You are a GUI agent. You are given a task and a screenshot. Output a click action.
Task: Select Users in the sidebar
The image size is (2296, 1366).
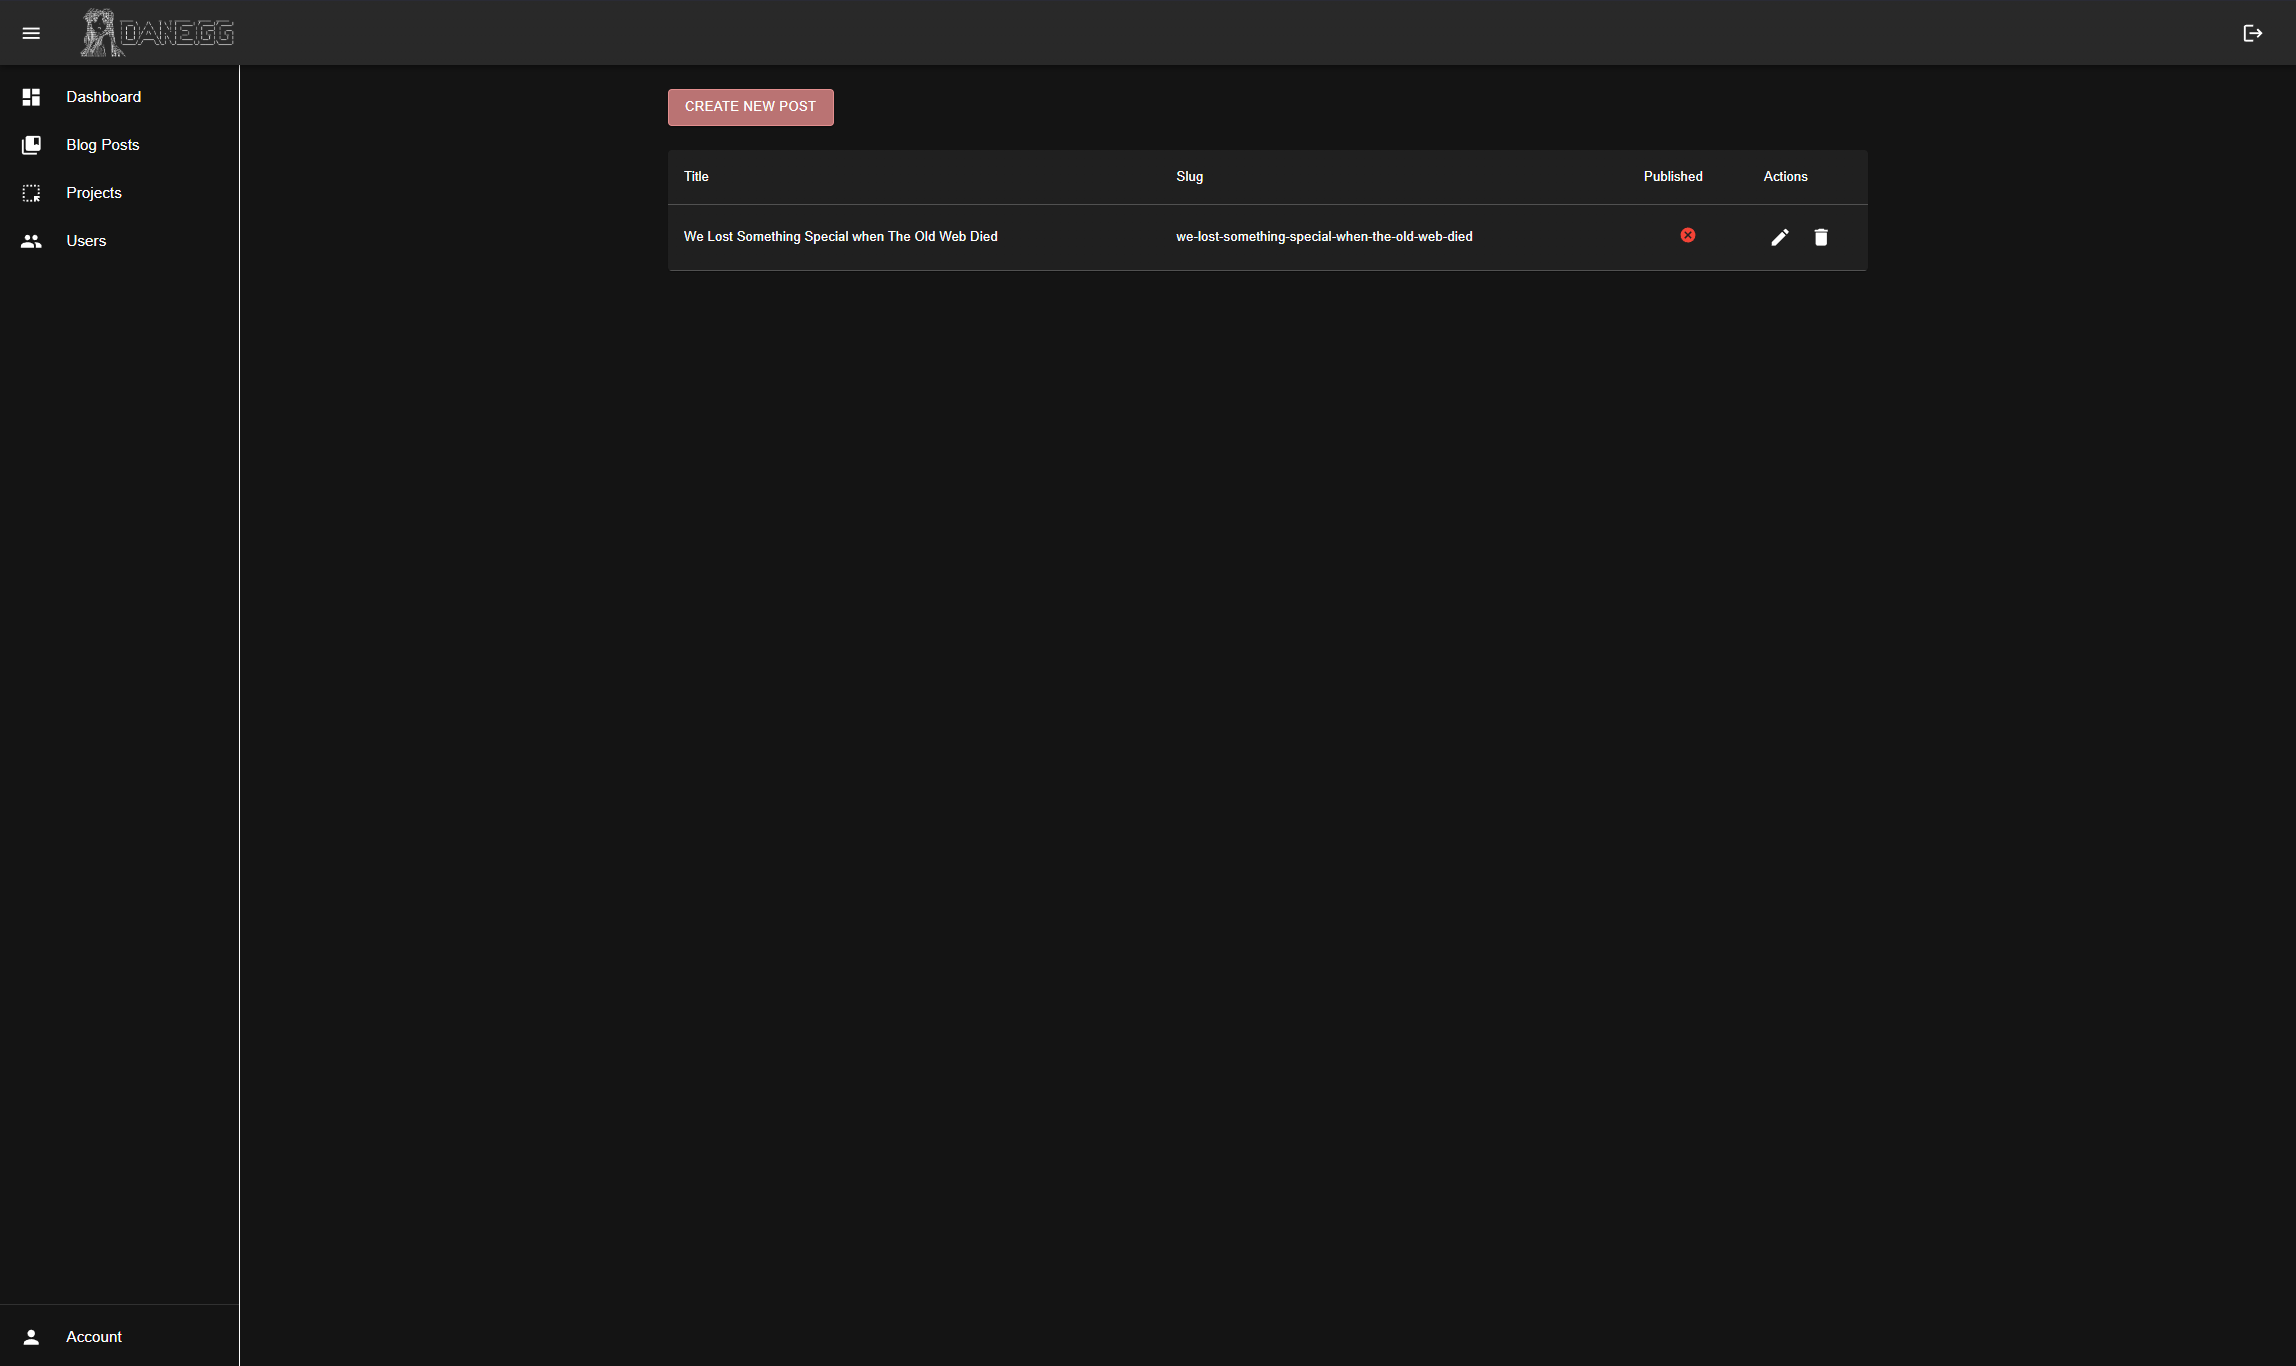click(86, 241)
